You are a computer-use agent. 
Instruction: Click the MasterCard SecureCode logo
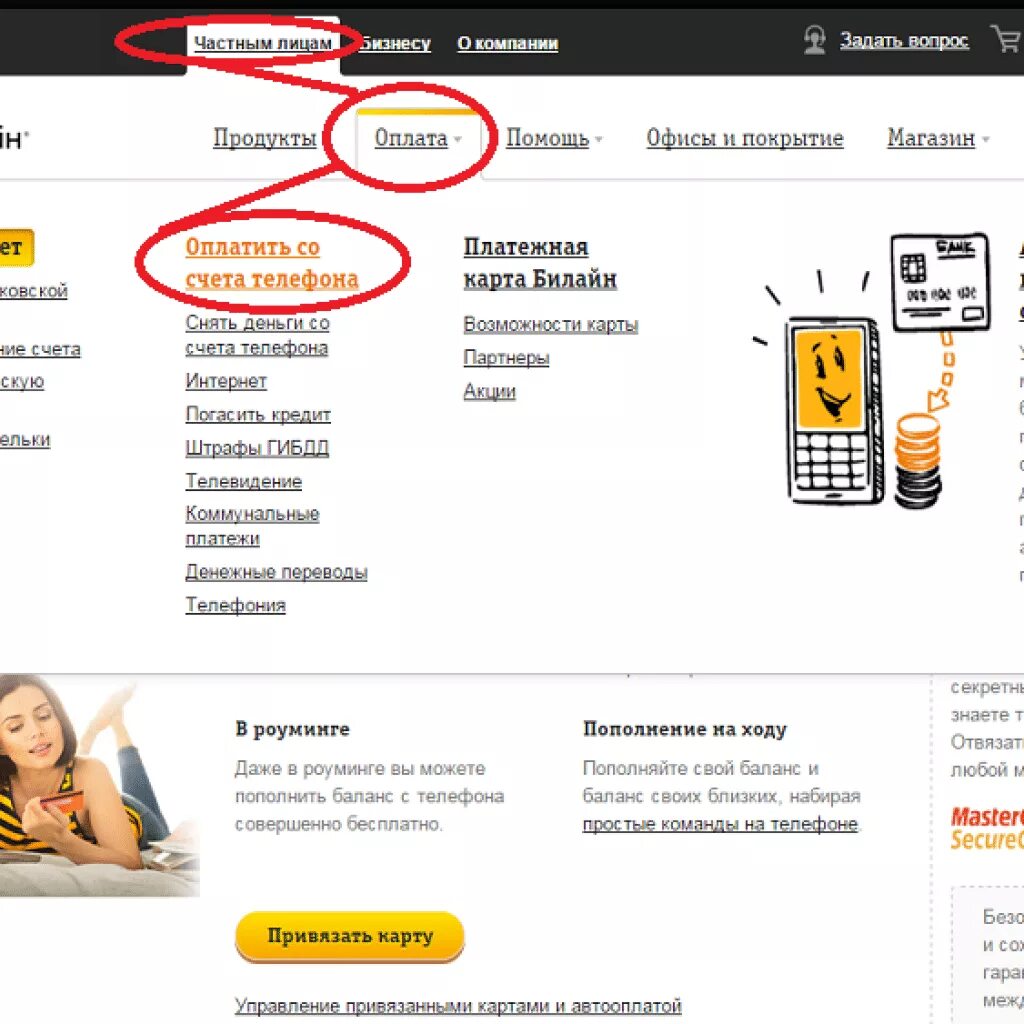[x=987, y=828]
